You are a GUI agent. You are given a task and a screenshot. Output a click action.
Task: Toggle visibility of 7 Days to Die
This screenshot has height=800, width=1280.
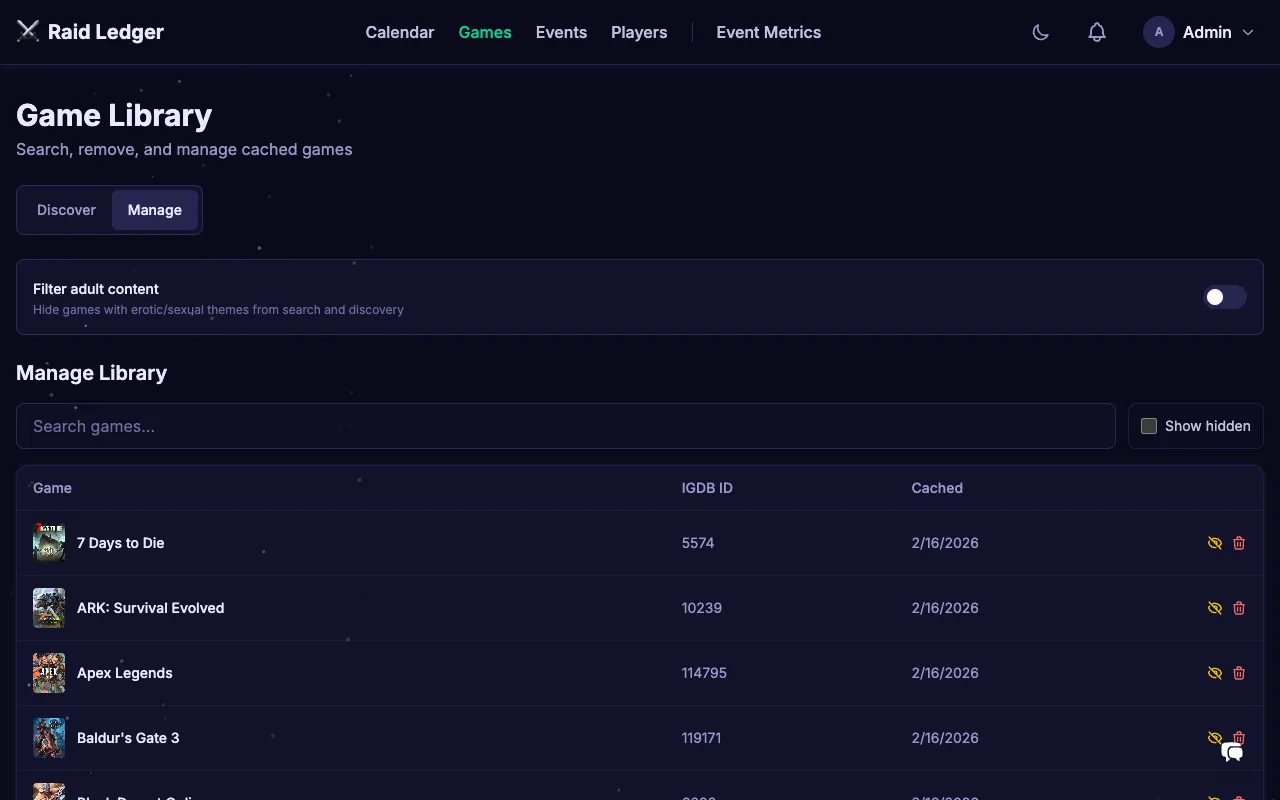[x=1214, y=543]
